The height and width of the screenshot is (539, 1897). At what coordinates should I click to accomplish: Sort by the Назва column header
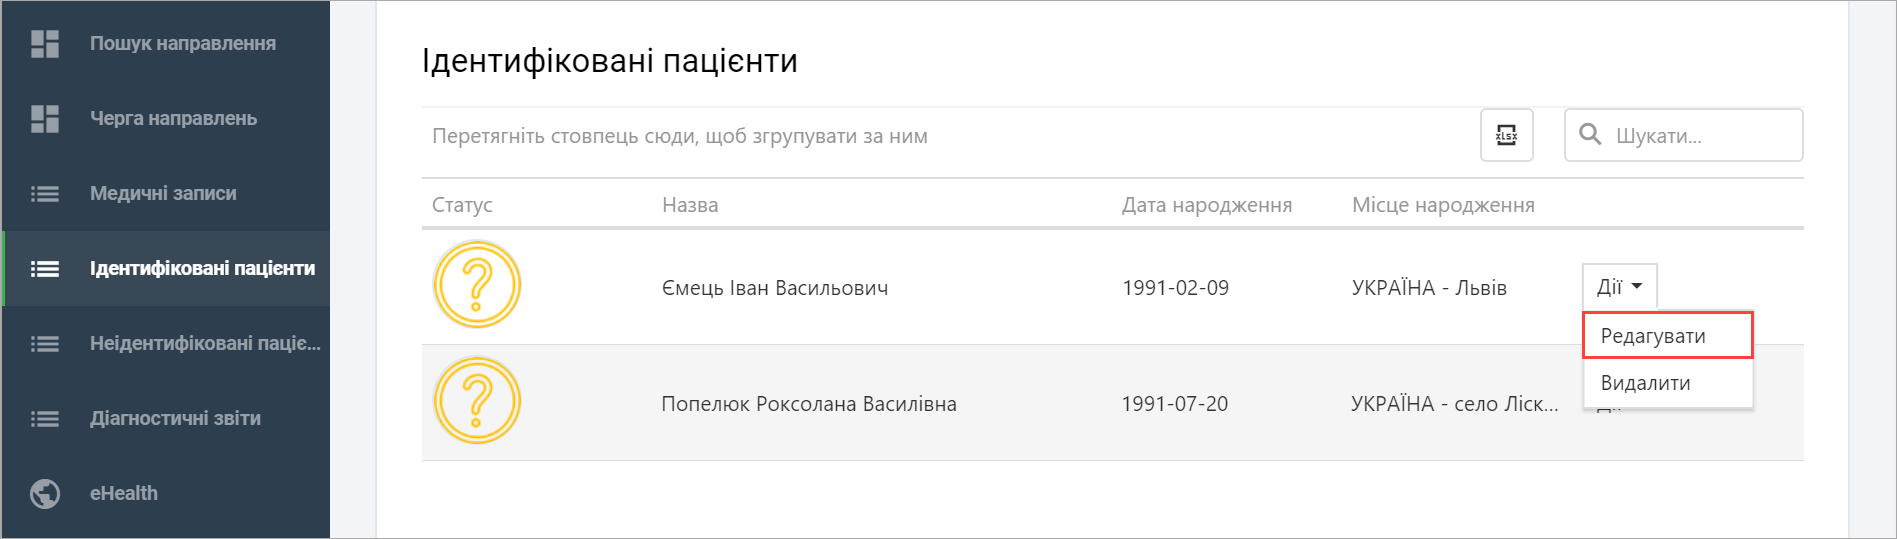[x=690, y=205]
